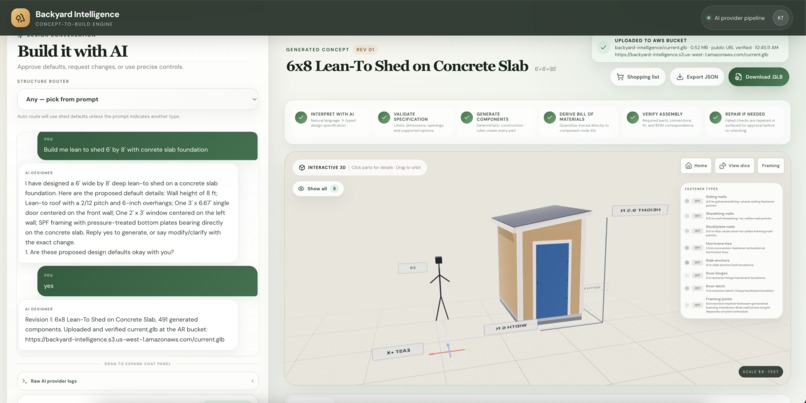
Task: Open the Shopping list
Action: click(x=637, y=77)
